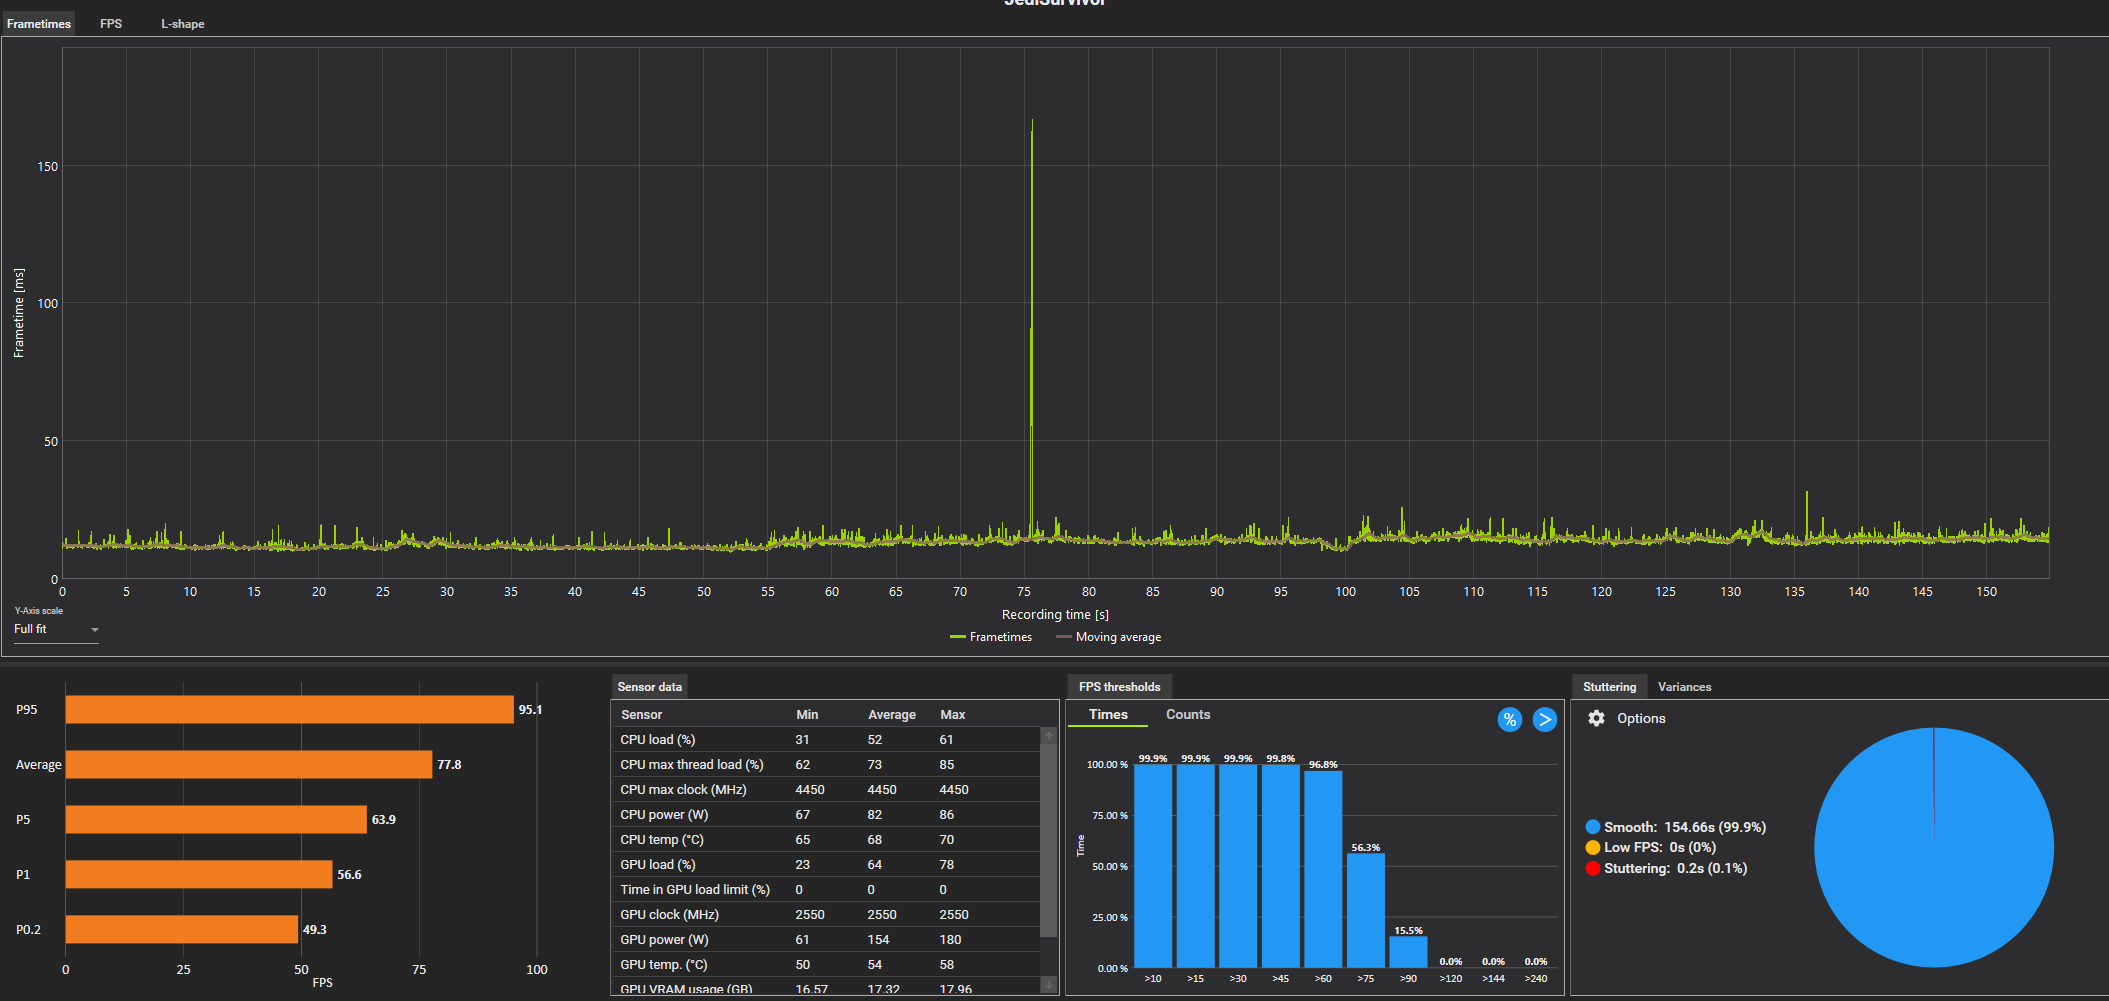Viewport: 2109px width, 1001px height.
Task: Open the Stuttering tab
Action: click(1609, 687)
